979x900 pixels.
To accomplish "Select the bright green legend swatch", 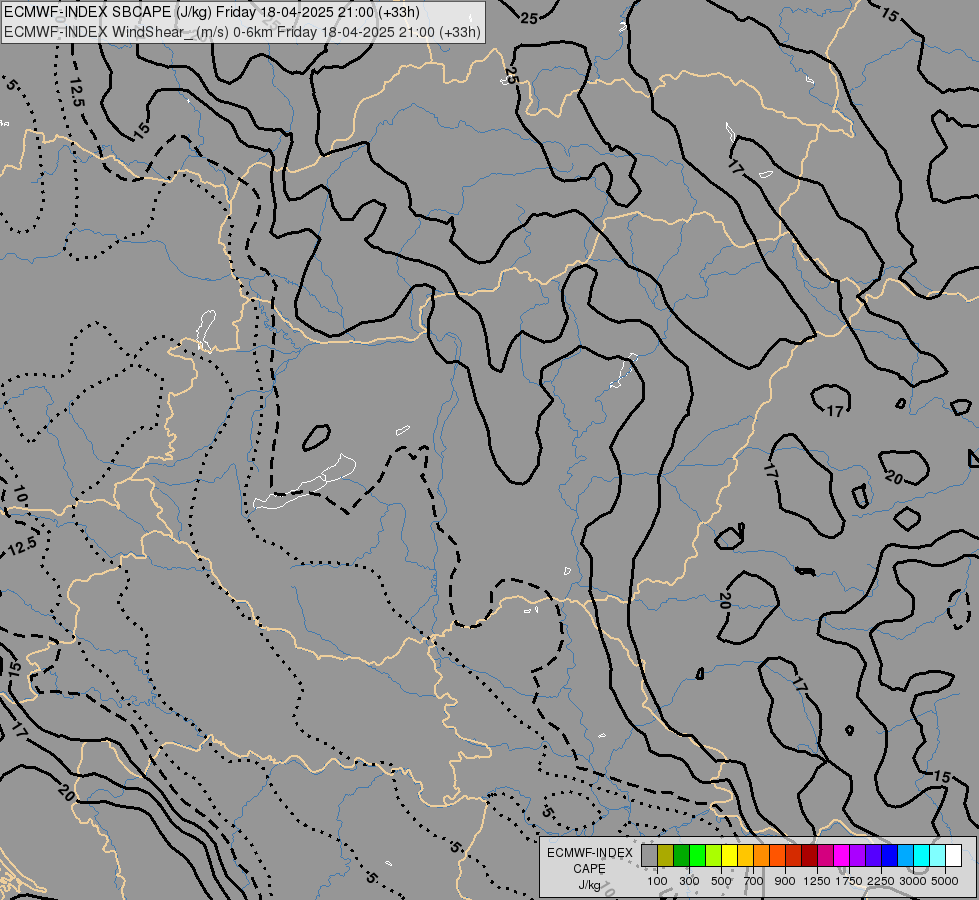I will [x=697, y=855].
